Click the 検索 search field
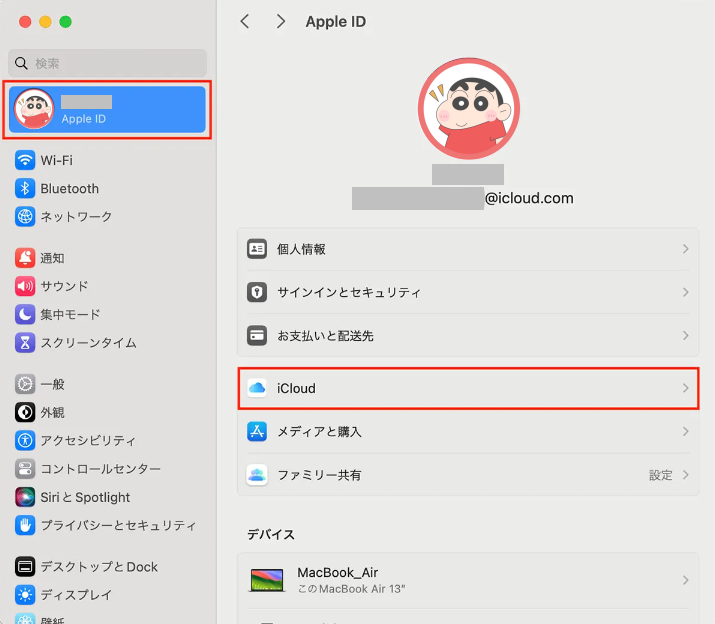This screenshot has height=624, width=715. 107,63
